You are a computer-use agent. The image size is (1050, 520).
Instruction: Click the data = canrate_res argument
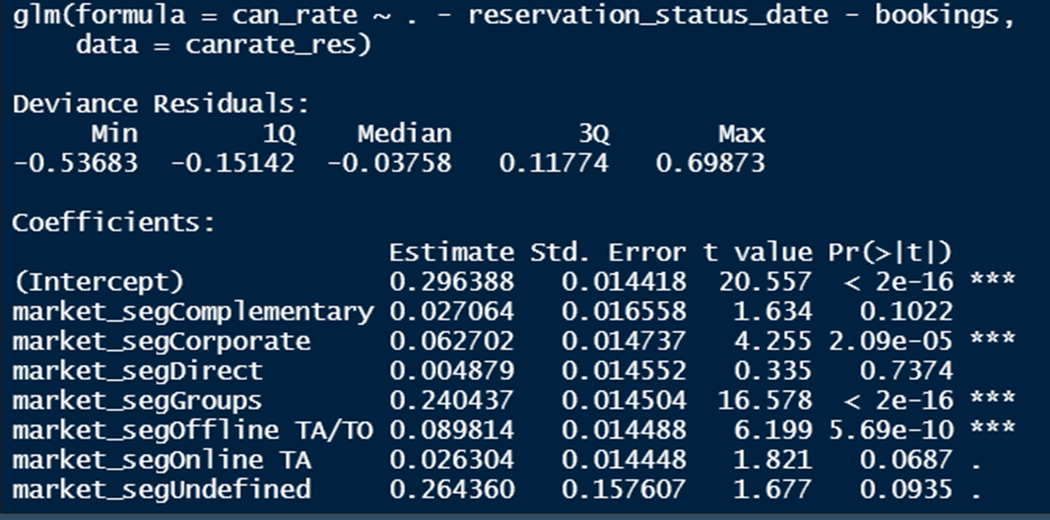pos(223,46)
